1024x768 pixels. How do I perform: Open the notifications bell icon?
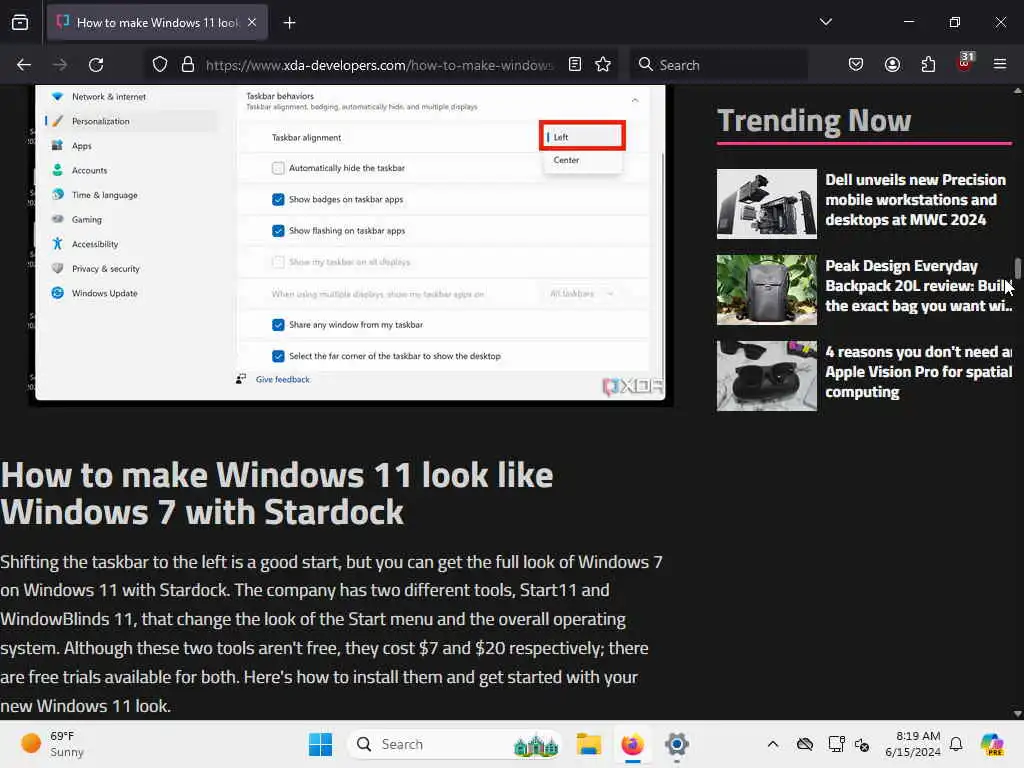tap(956, 744)
